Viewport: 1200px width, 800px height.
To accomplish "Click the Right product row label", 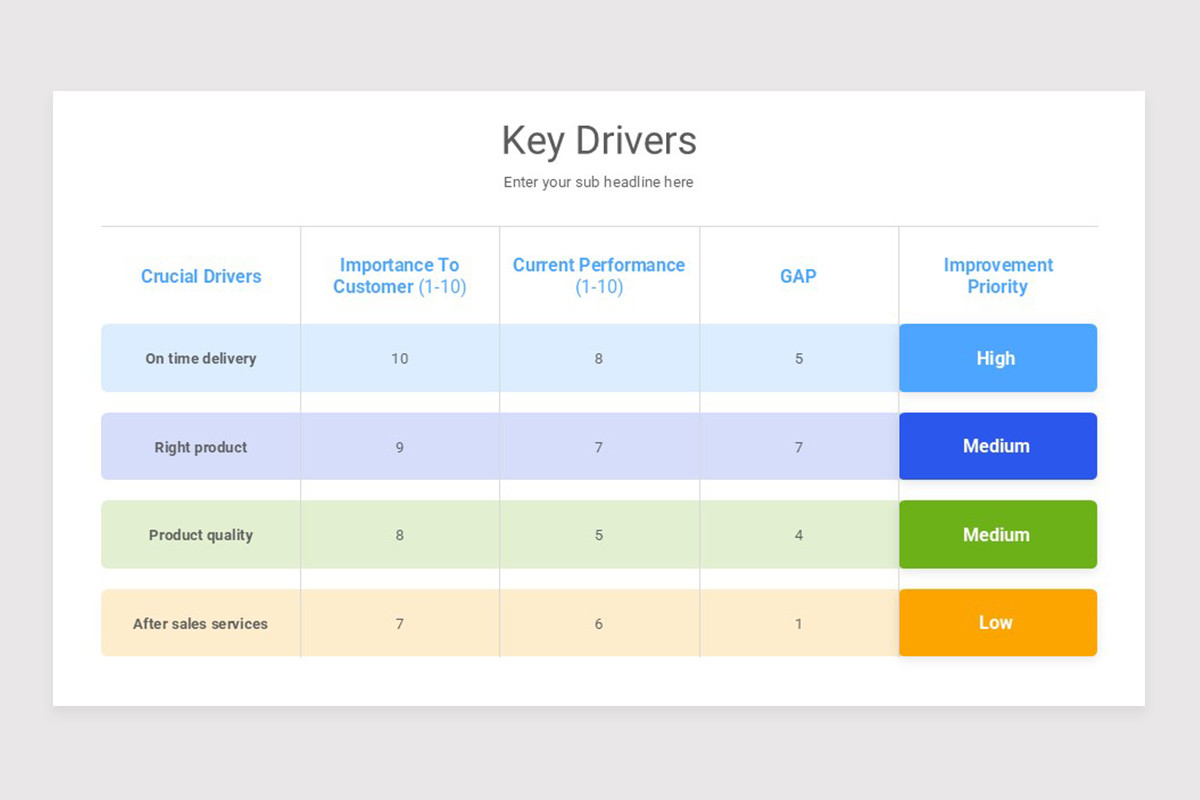I will point(200,446).
